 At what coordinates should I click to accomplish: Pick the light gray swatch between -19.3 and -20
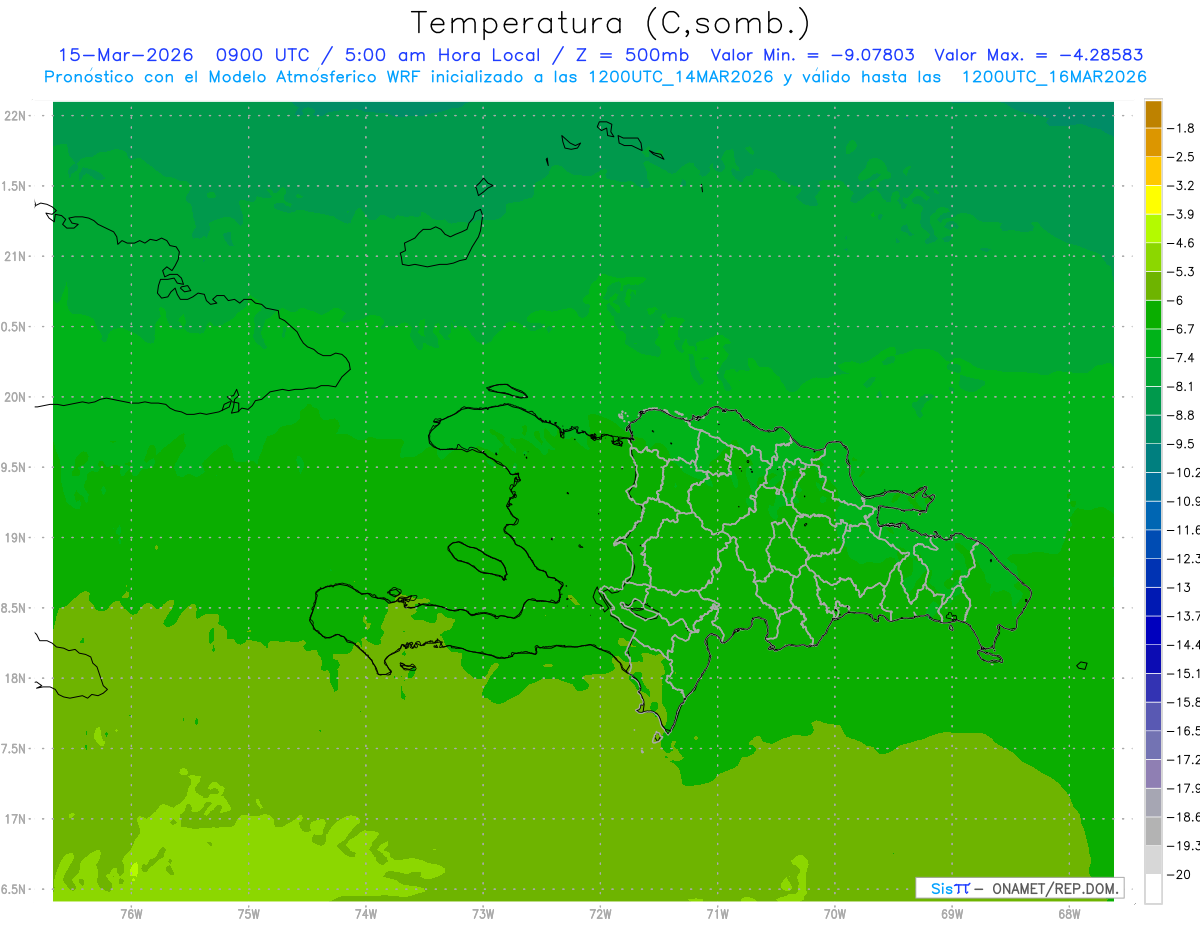point(1153,860)
